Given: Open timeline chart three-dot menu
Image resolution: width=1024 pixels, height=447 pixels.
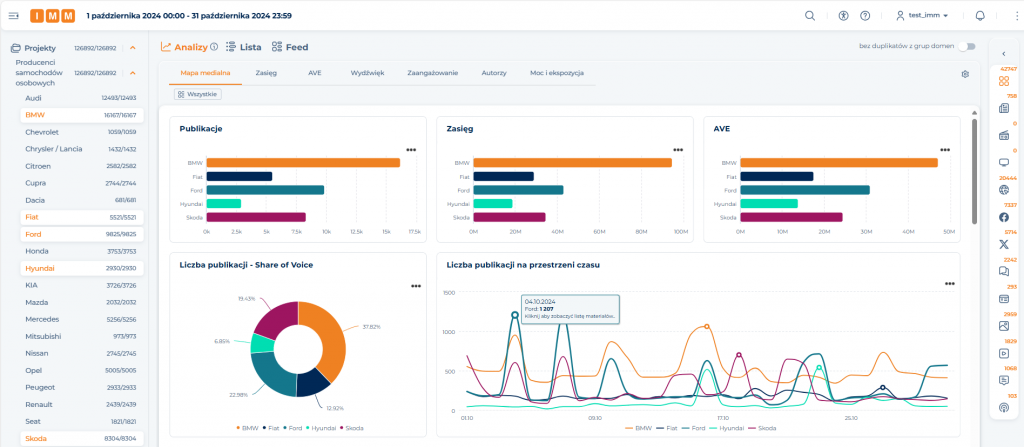Looking at the screenshot, I should (x=950, y=284).
